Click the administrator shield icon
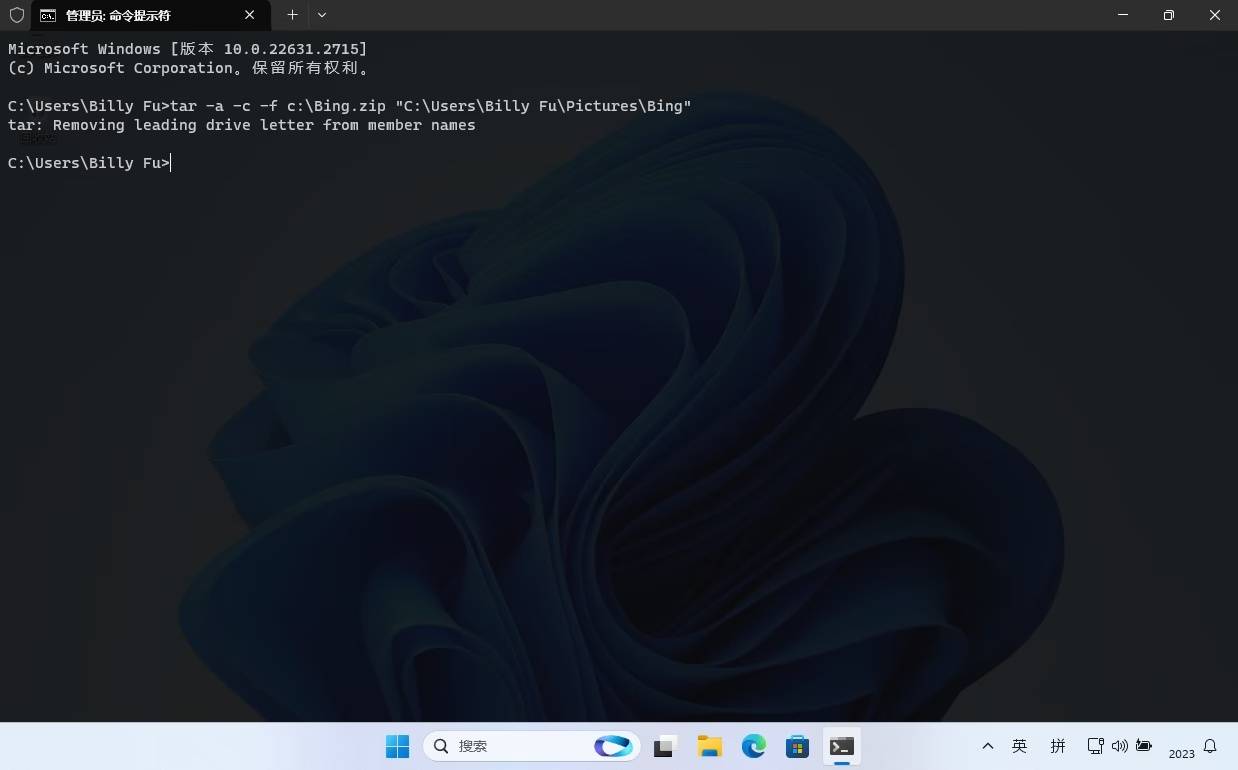The image size is (1238, 770). pos(16,15)
